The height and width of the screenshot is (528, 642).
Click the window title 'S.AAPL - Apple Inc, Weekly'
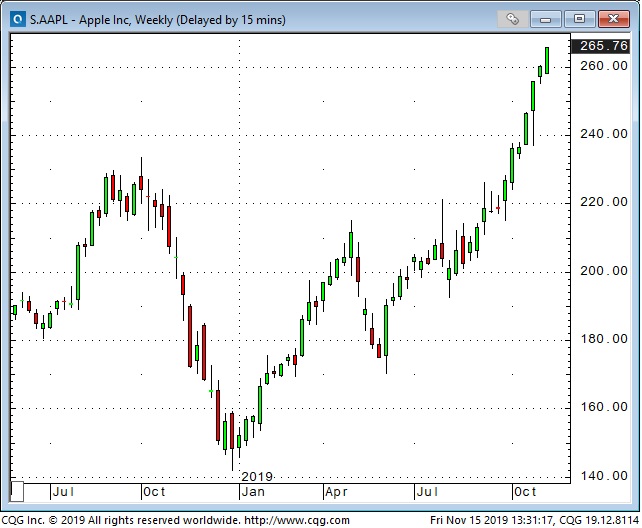click(x=102, y=20)
